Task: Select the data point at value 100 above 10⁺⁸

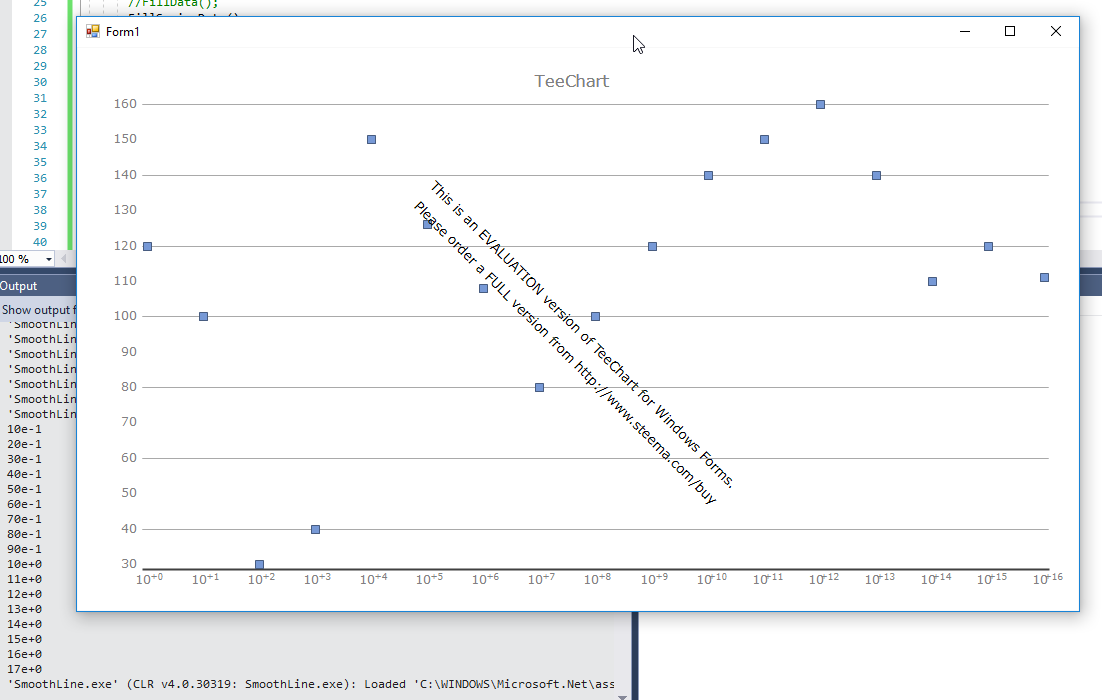Action: [x=596, y=317]
